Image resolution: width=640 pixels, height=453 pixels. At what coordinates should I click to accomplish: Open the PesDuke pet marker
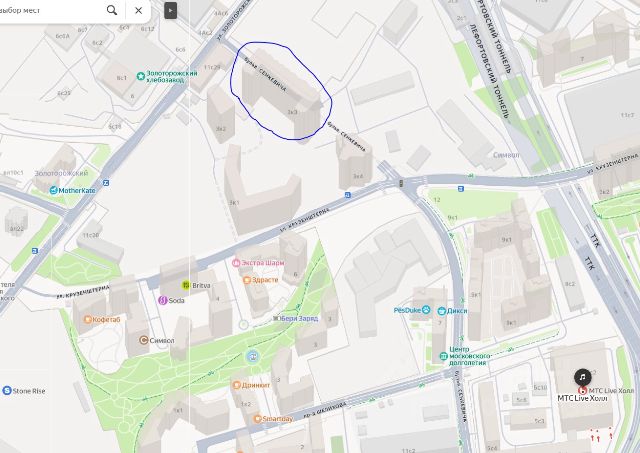(426, 310)
